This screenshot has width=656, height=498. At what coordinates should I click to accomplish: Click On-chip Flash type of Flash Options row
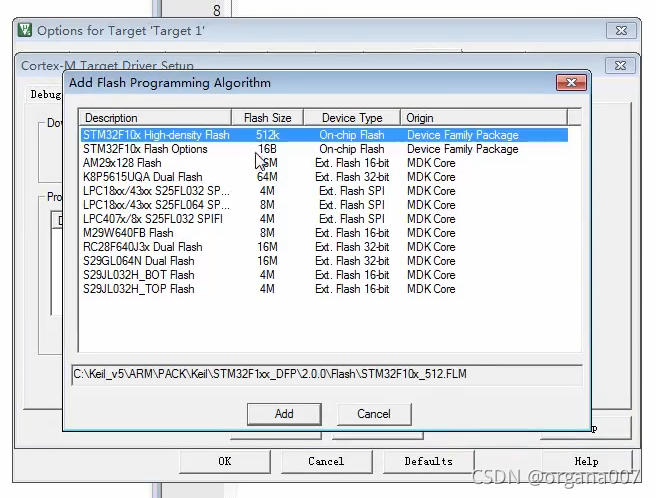[352, 149]
